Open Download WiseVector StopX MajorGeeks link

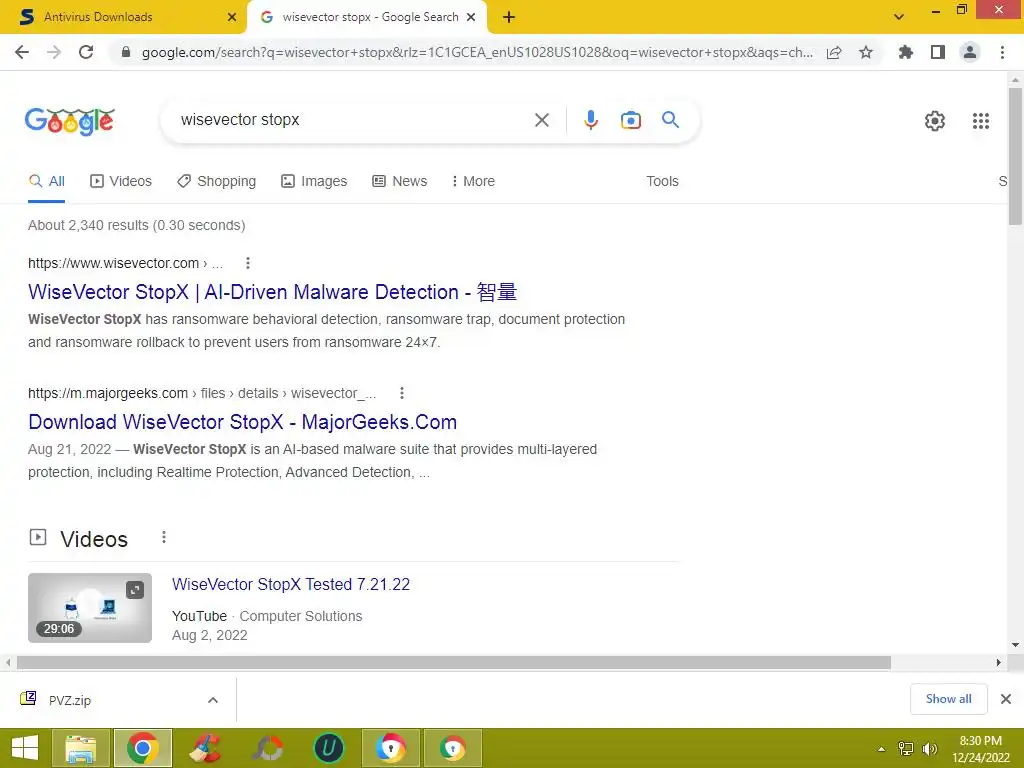[x=242, y=422]
